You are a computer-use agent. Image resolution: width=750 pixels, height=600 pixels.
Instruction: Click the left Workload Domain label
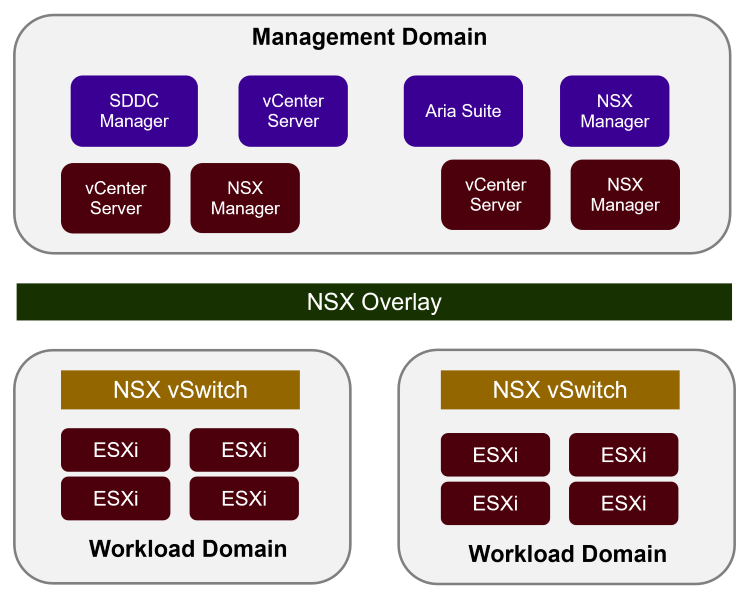(188, 549)
